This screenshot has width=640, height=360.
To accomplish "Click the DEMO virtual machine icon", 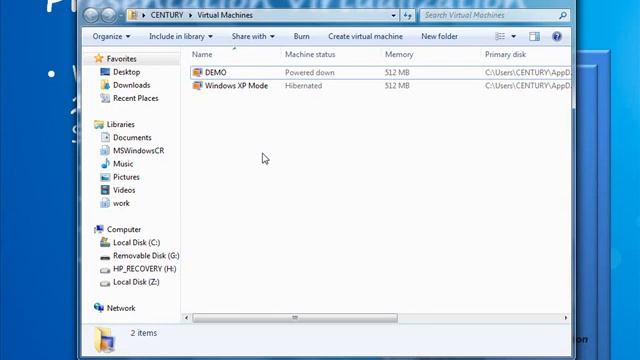I will (198, 73).
